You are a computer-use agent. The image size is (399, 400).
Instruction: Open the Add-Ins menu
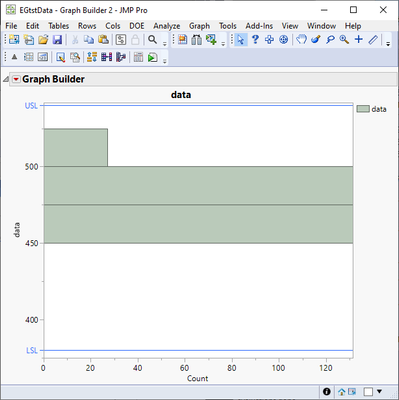click(259, 26)
